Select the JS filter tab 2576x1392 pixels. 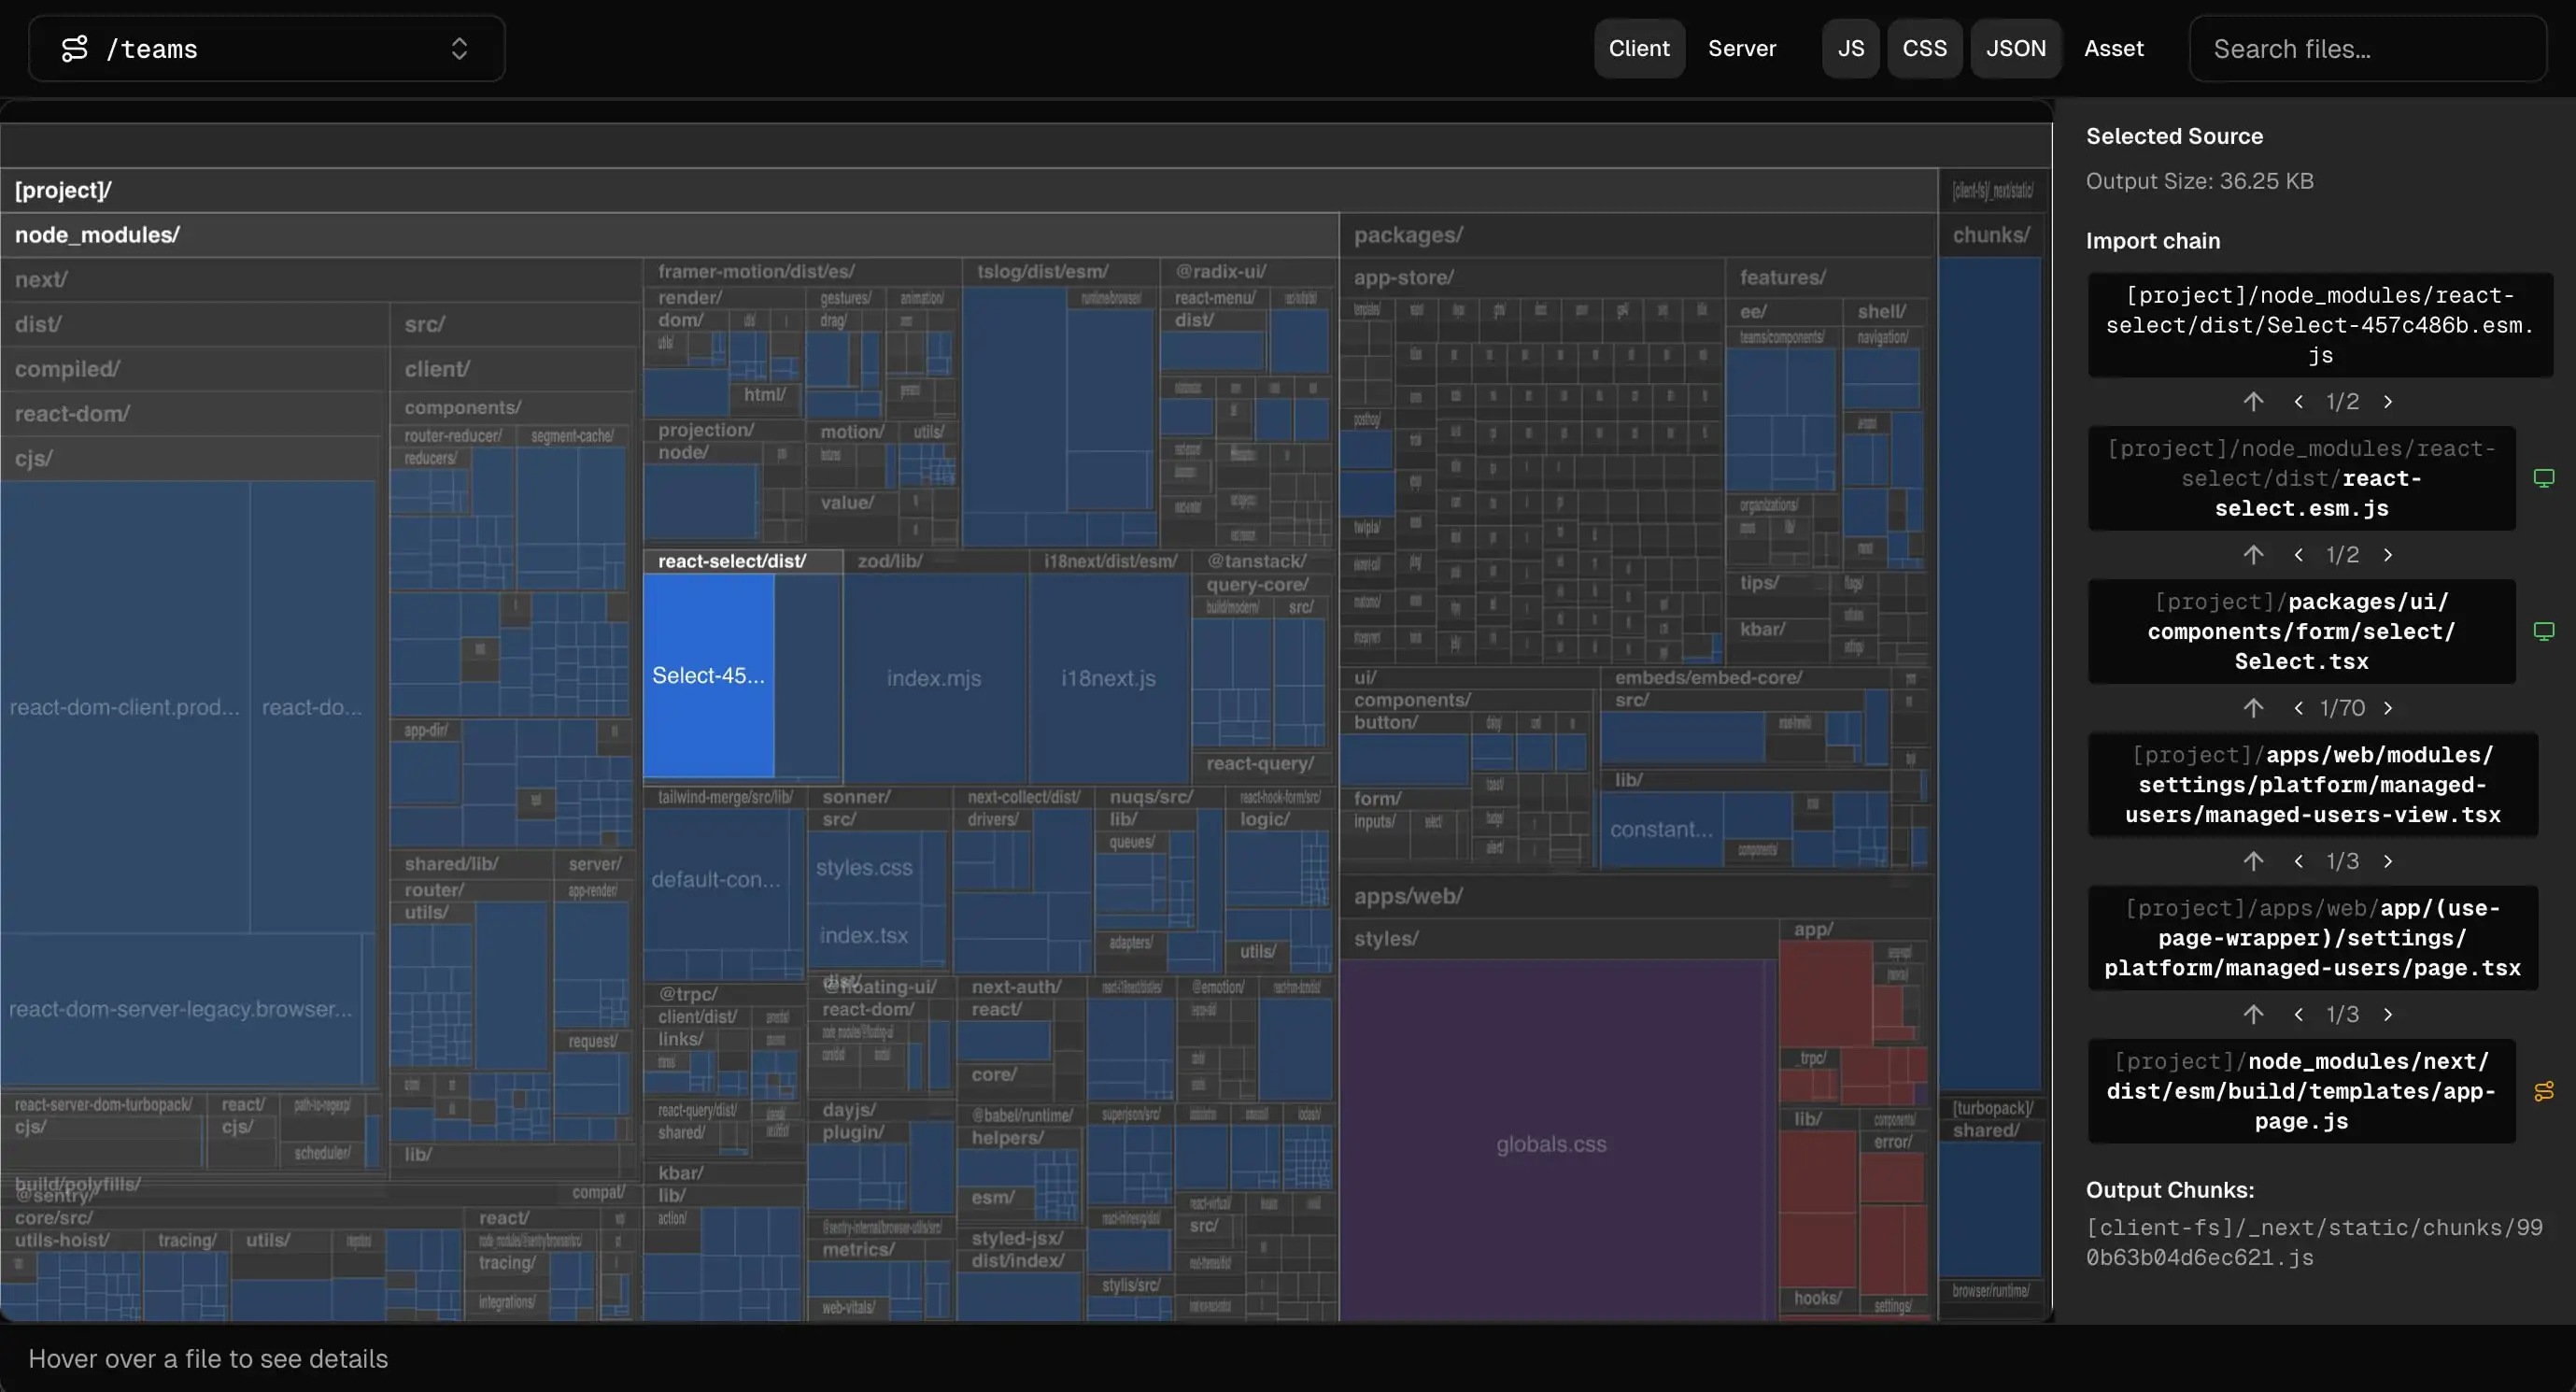1849,48
